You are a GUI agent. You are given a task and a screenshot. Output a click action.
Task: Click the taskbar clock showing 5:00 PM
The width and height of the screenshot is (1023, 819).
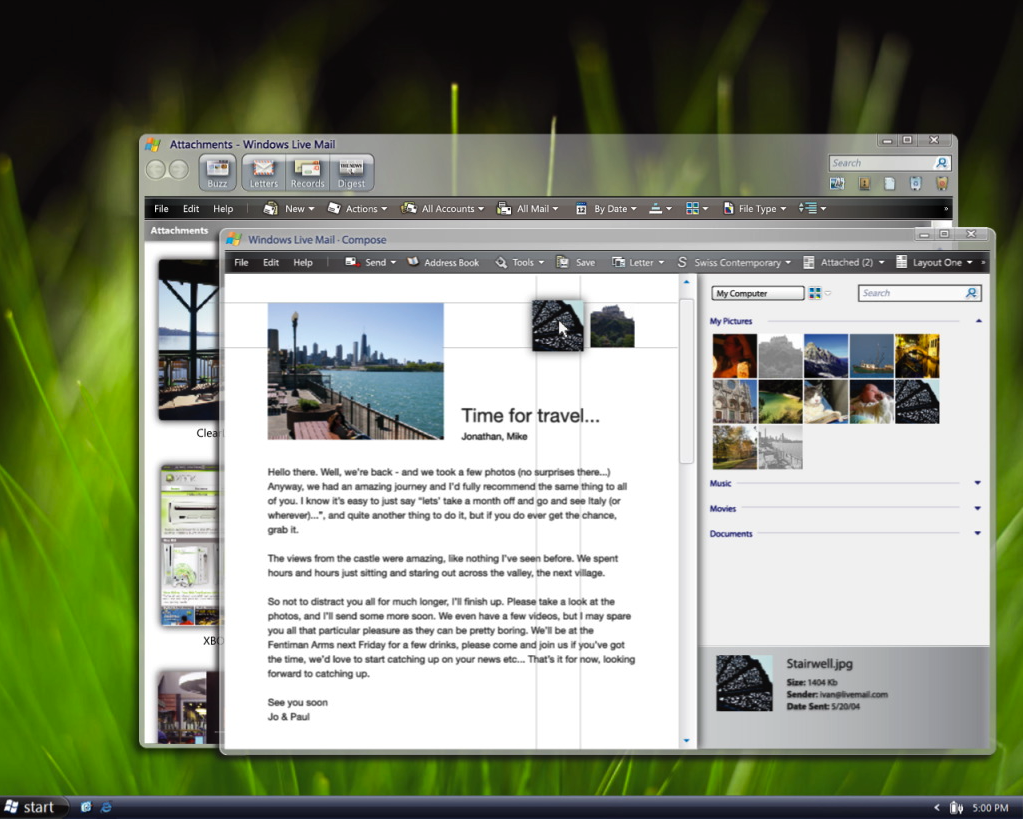990,808
